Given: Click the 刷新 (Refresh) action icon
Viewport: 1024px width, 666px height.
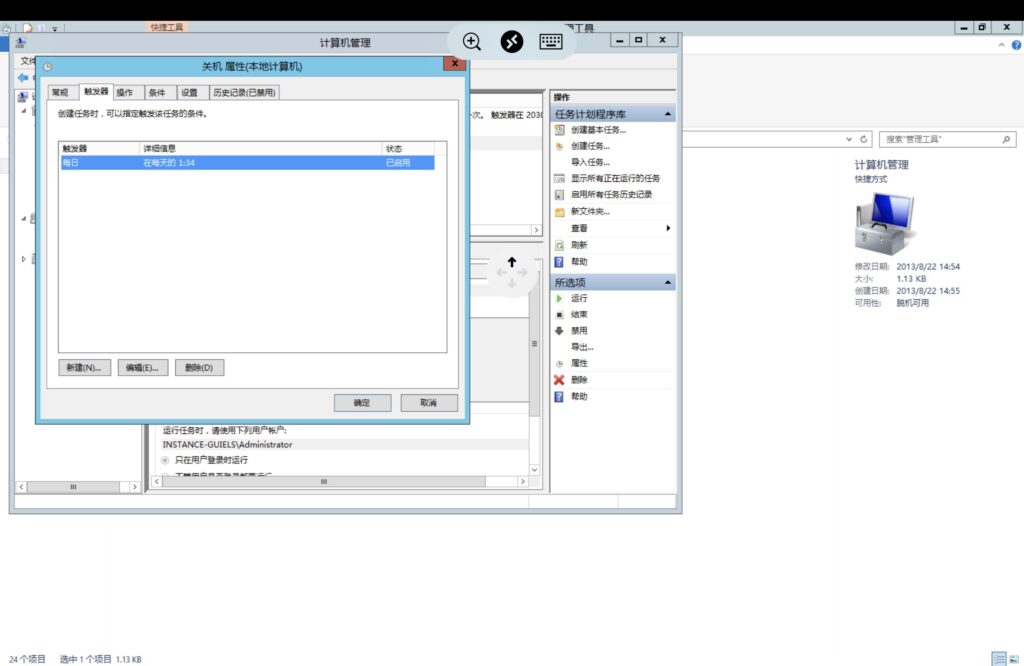Looking at the screenshot, I should click(x=560, y=245).
